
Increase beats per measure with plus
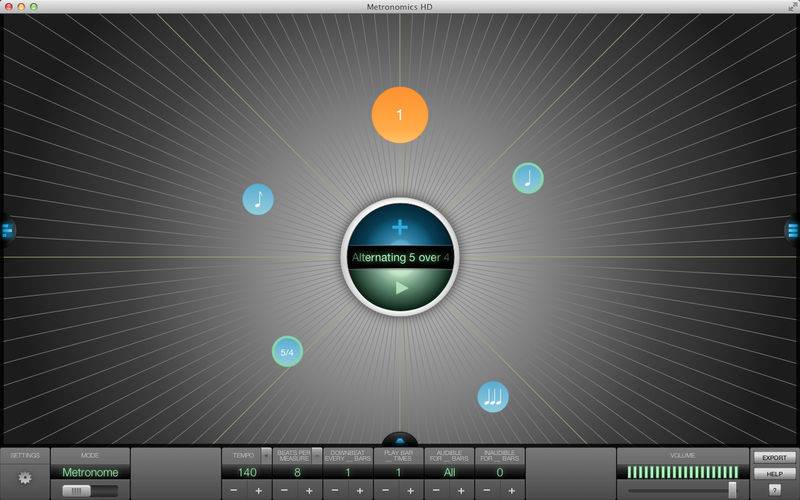(309, 490)
